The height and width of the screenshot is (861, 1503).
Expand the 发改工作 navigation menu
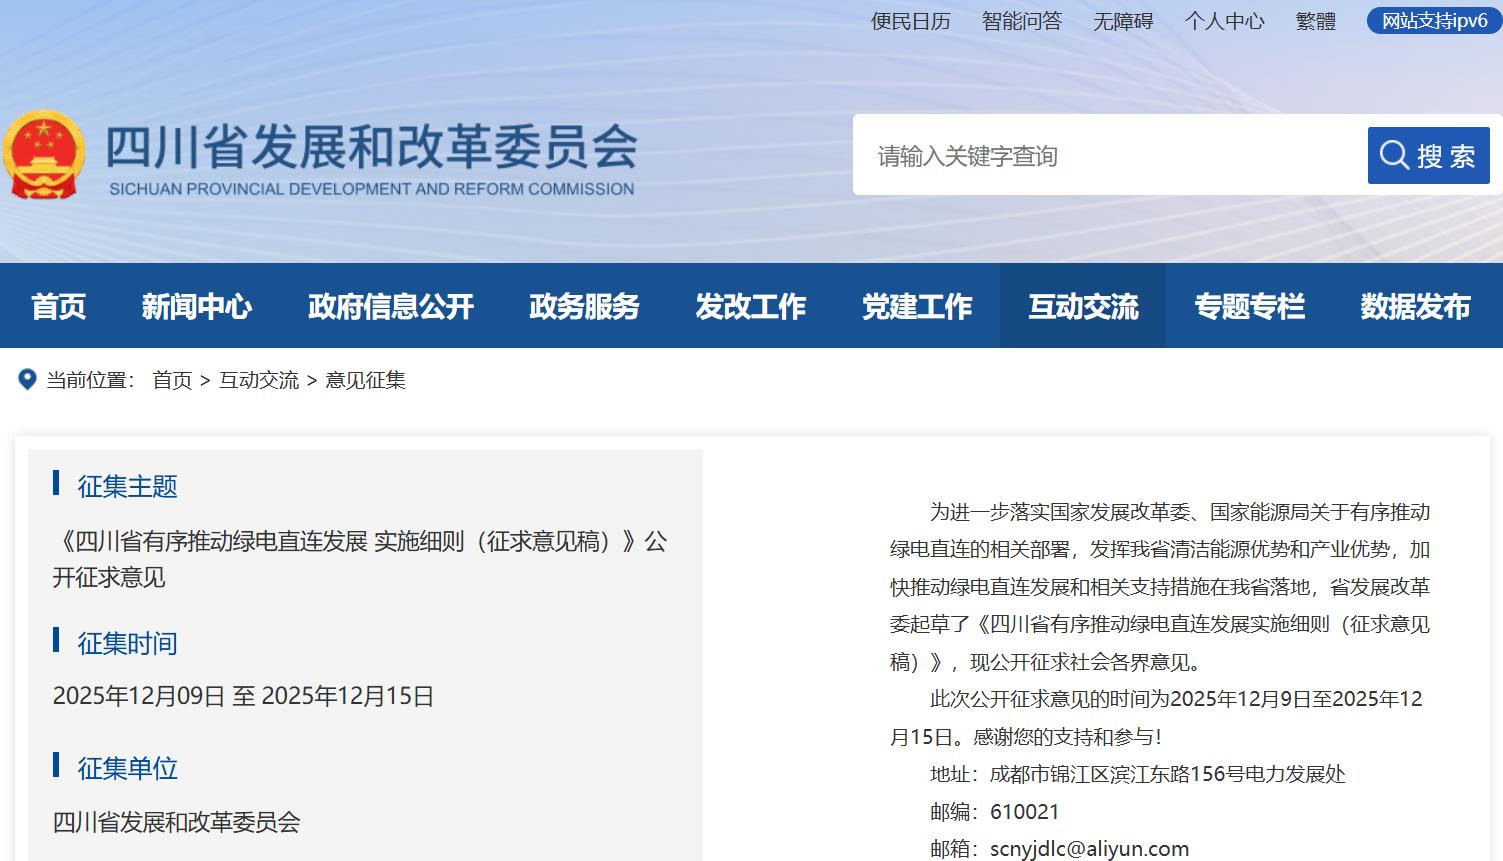point(750,306)
